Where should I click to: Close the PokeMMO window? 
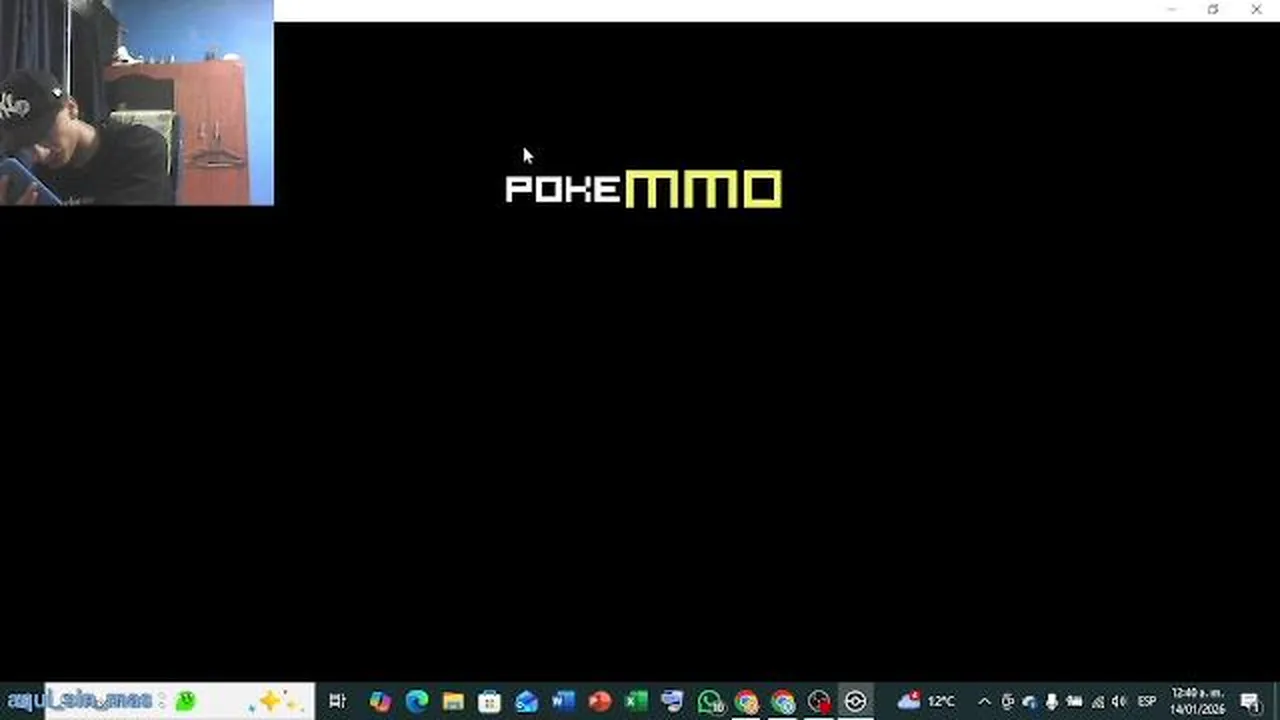(1256, 9)
